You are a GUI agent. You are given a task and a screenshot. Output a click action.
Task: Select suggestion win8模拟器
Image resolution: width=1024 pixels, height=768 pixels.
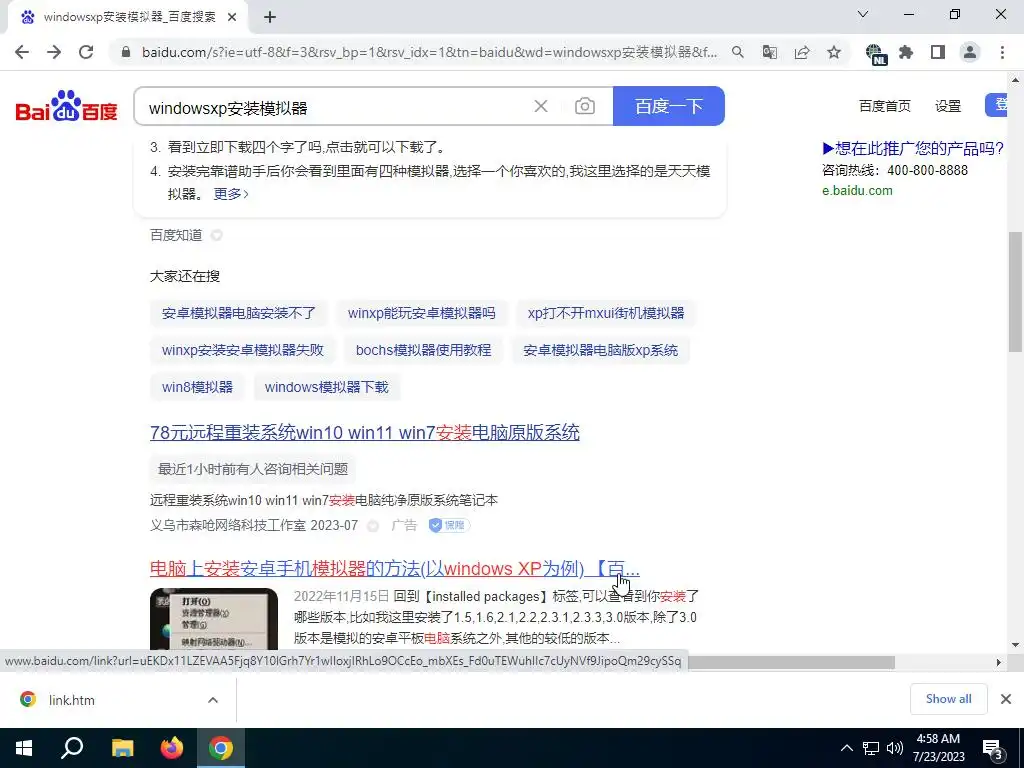pyautogui.click(x=197, y=387)
